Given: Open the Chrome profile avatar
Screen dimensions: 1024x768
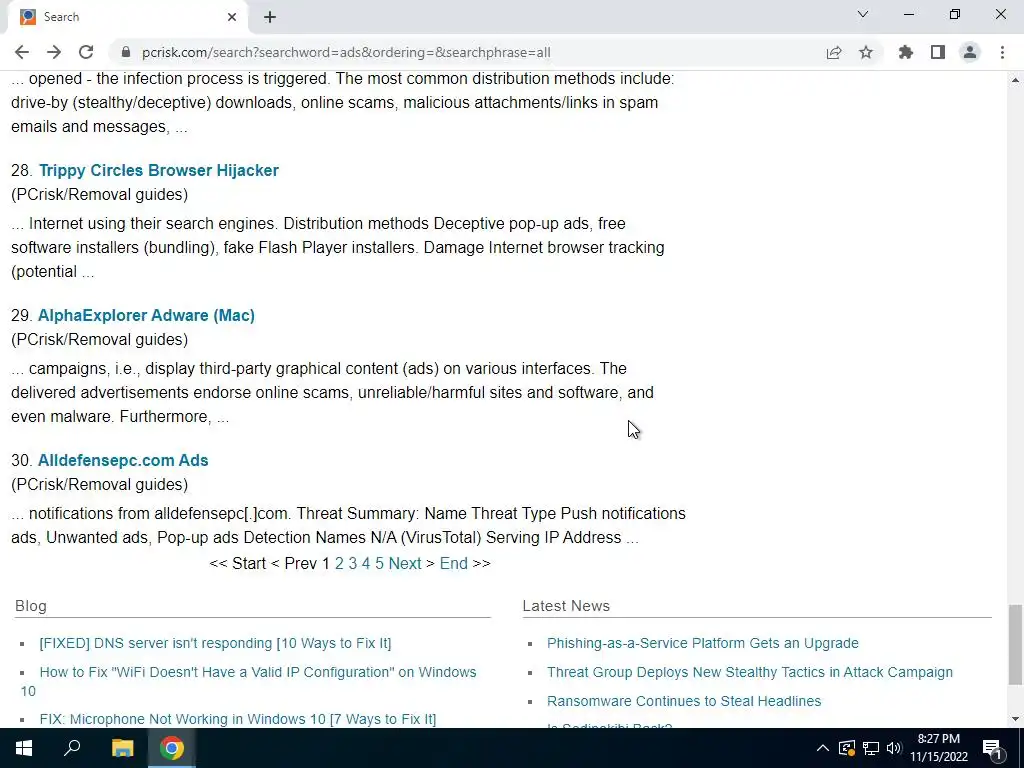Looking at the screenshot, I should click(x=970, y=52).
